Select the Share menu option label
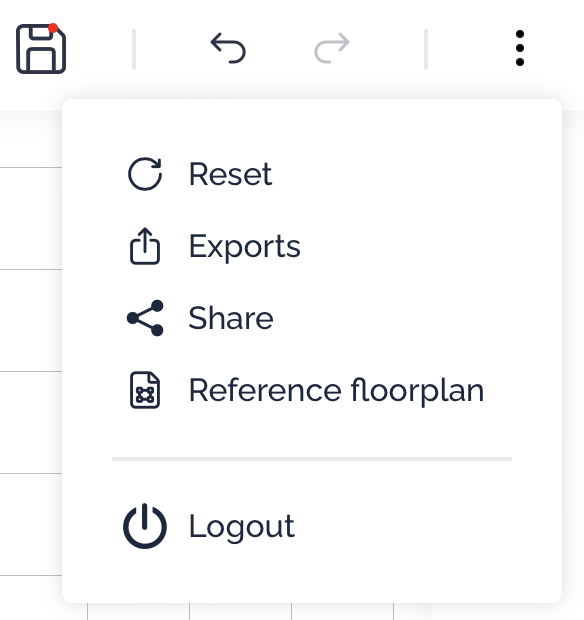The image size is (584, 620). [x=231, y=318]
